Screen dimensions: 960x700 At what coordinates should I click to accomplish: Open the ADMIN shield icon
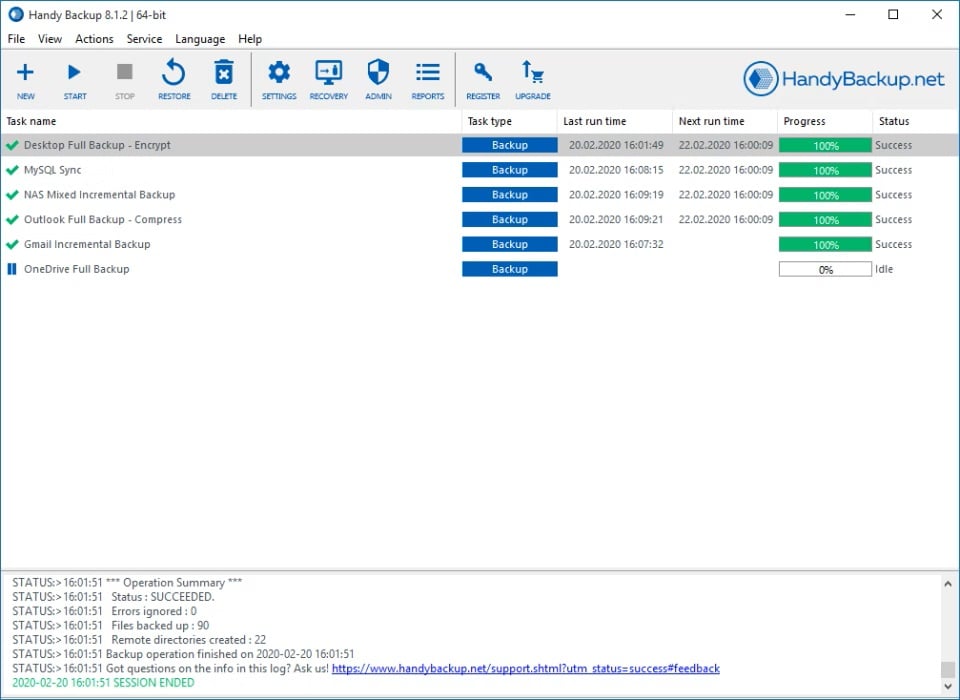378,80
